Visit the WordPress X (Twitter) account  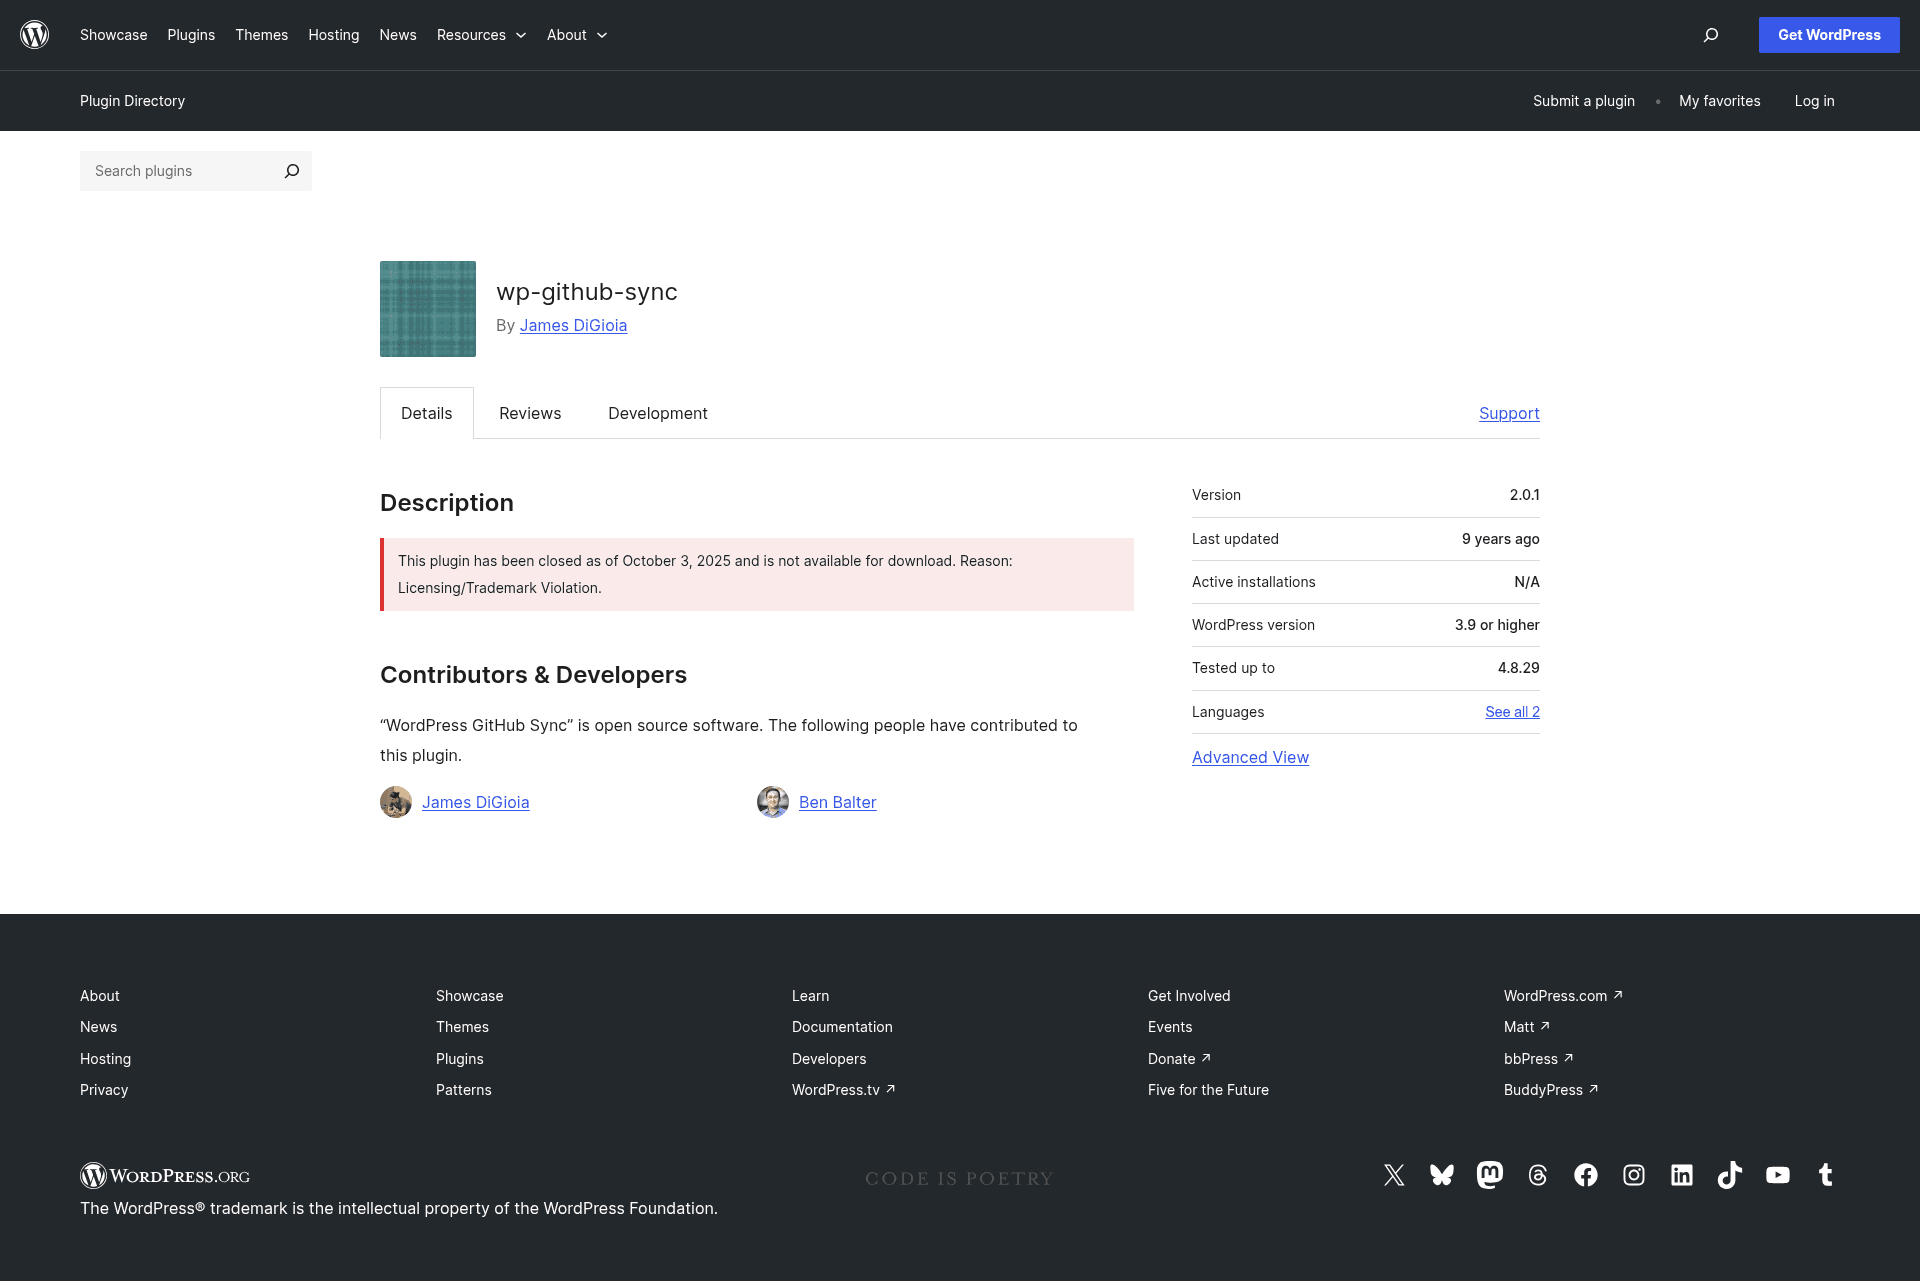point(1394,1175)
